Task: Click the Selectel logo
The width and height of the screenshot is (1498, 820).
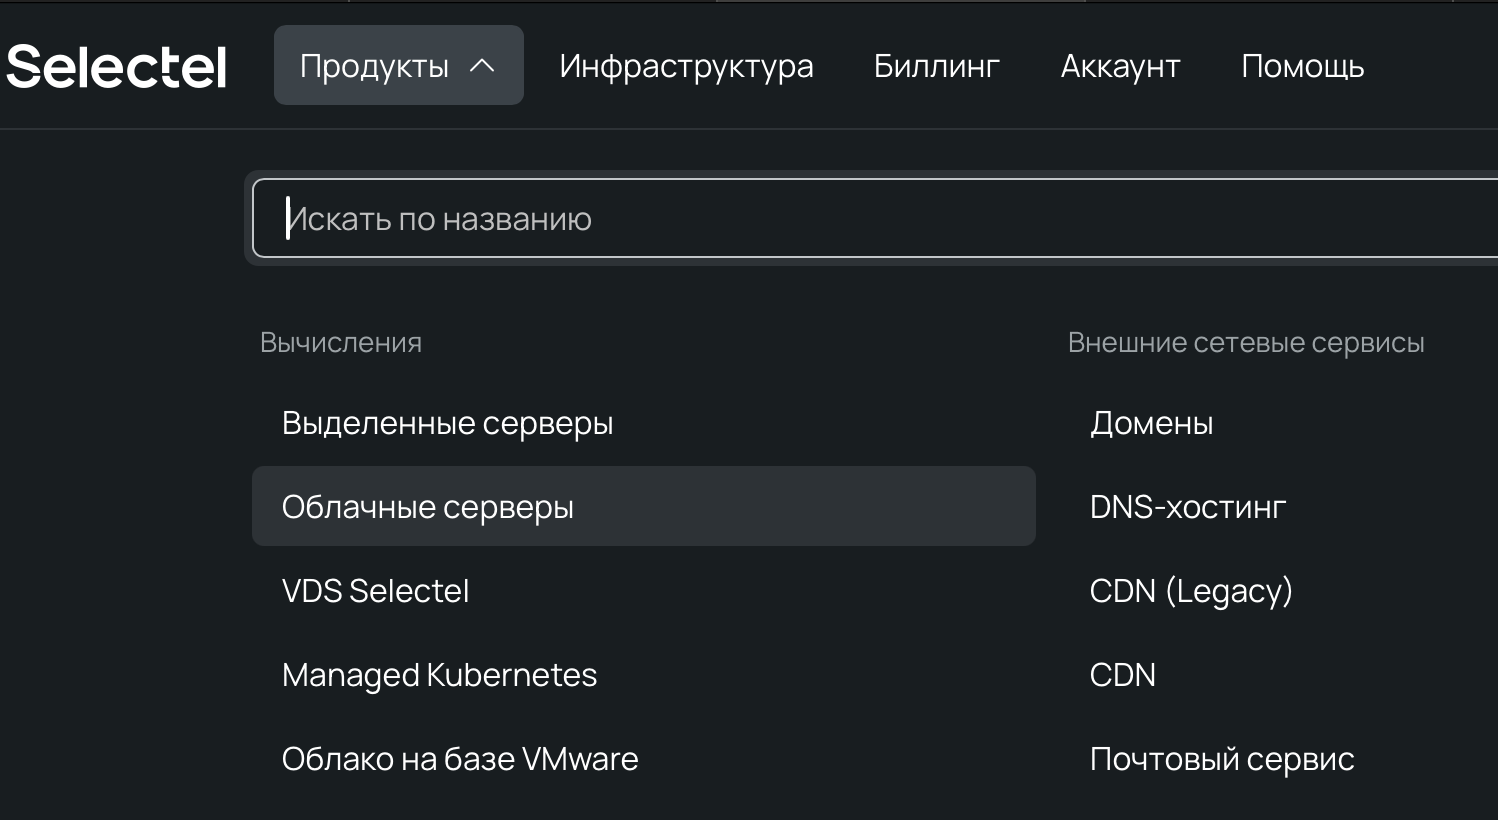Action: (116, 66)
